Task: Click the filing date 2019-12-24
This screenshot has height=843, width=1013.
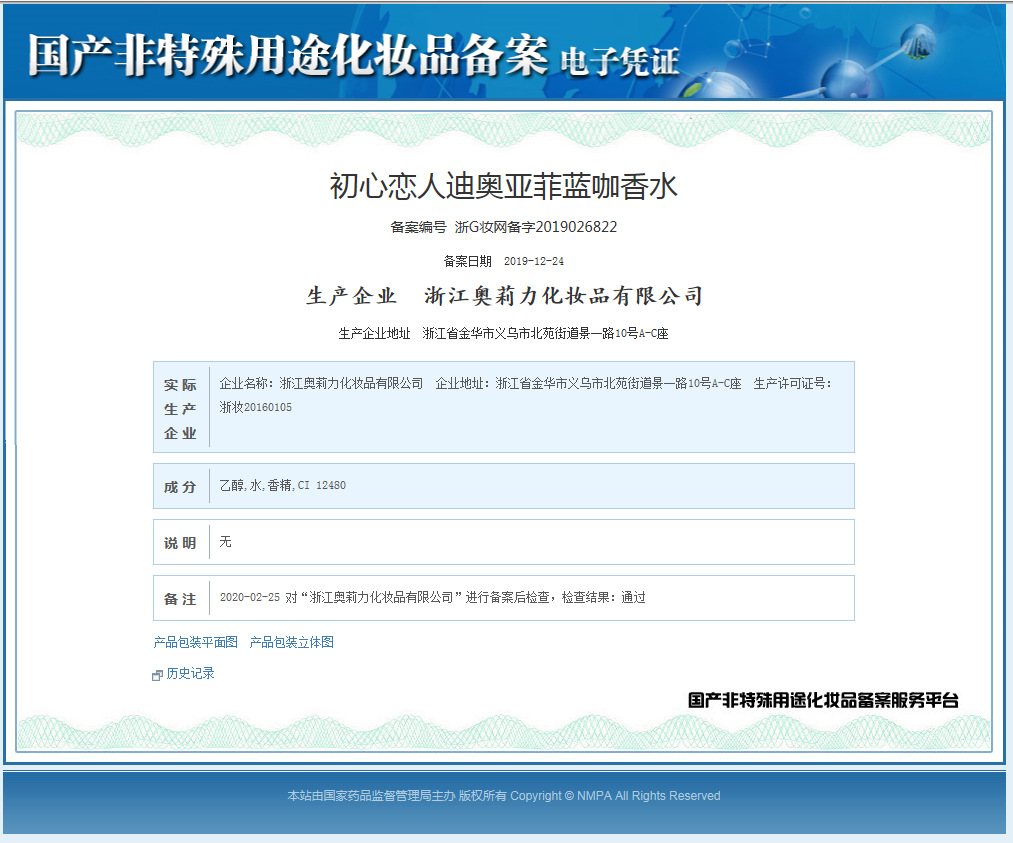Action: point(534,261)
